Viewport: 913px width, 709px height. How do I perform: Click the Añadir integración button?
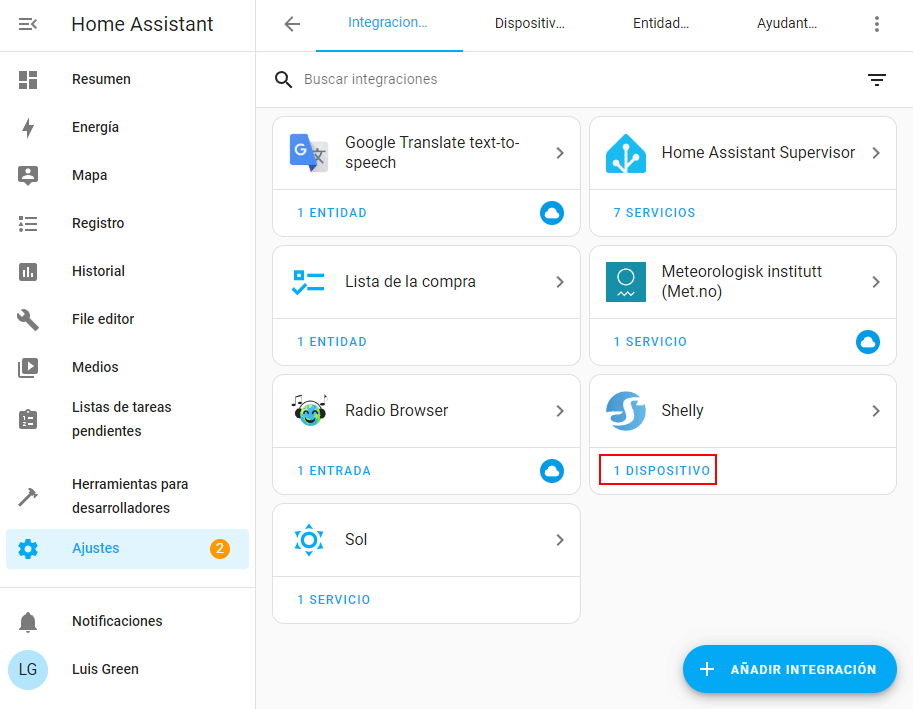789,669
